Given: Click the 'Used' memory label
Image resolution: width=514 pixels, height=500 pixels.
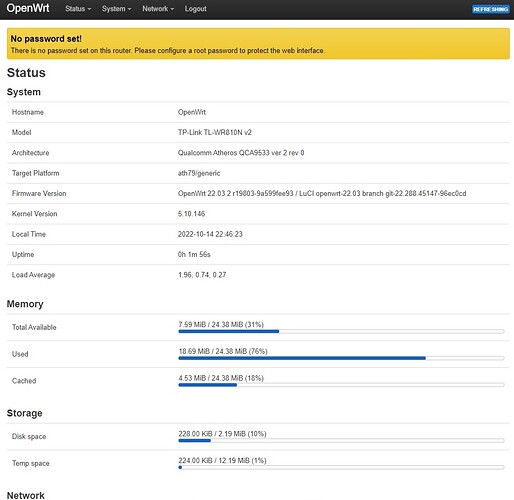Looking at the screenshot, I should pos(20,354).
